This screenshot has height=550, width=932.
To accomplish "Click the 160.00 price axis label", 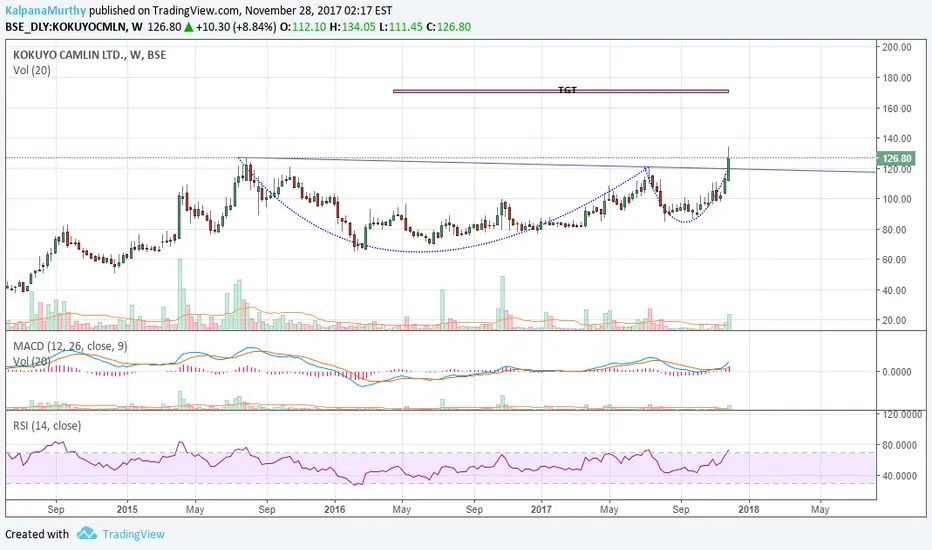I will pos(897,108).
